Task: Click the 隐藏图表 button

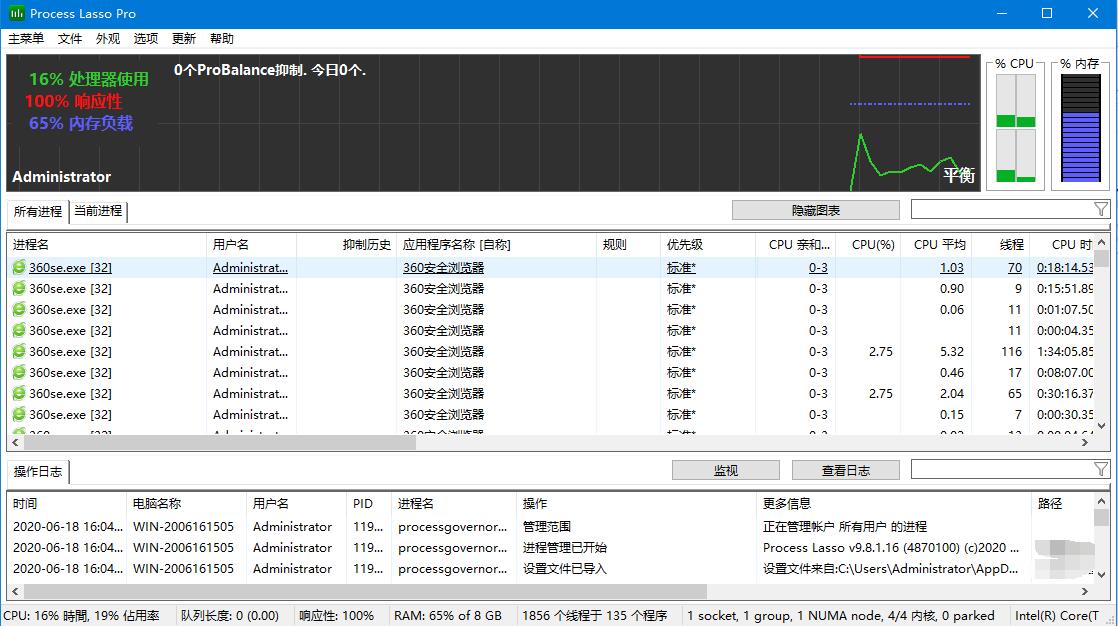Action: [x=816, y=210]
